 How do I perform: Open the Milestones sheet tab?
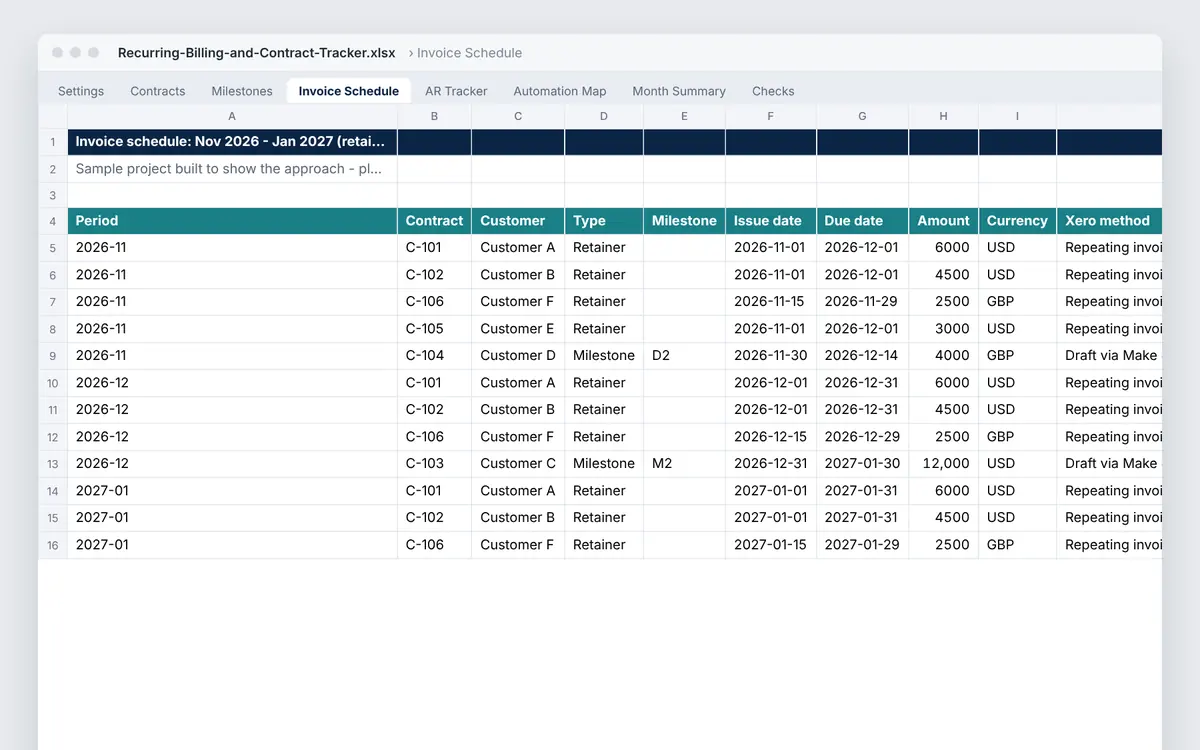coord(242,91)
